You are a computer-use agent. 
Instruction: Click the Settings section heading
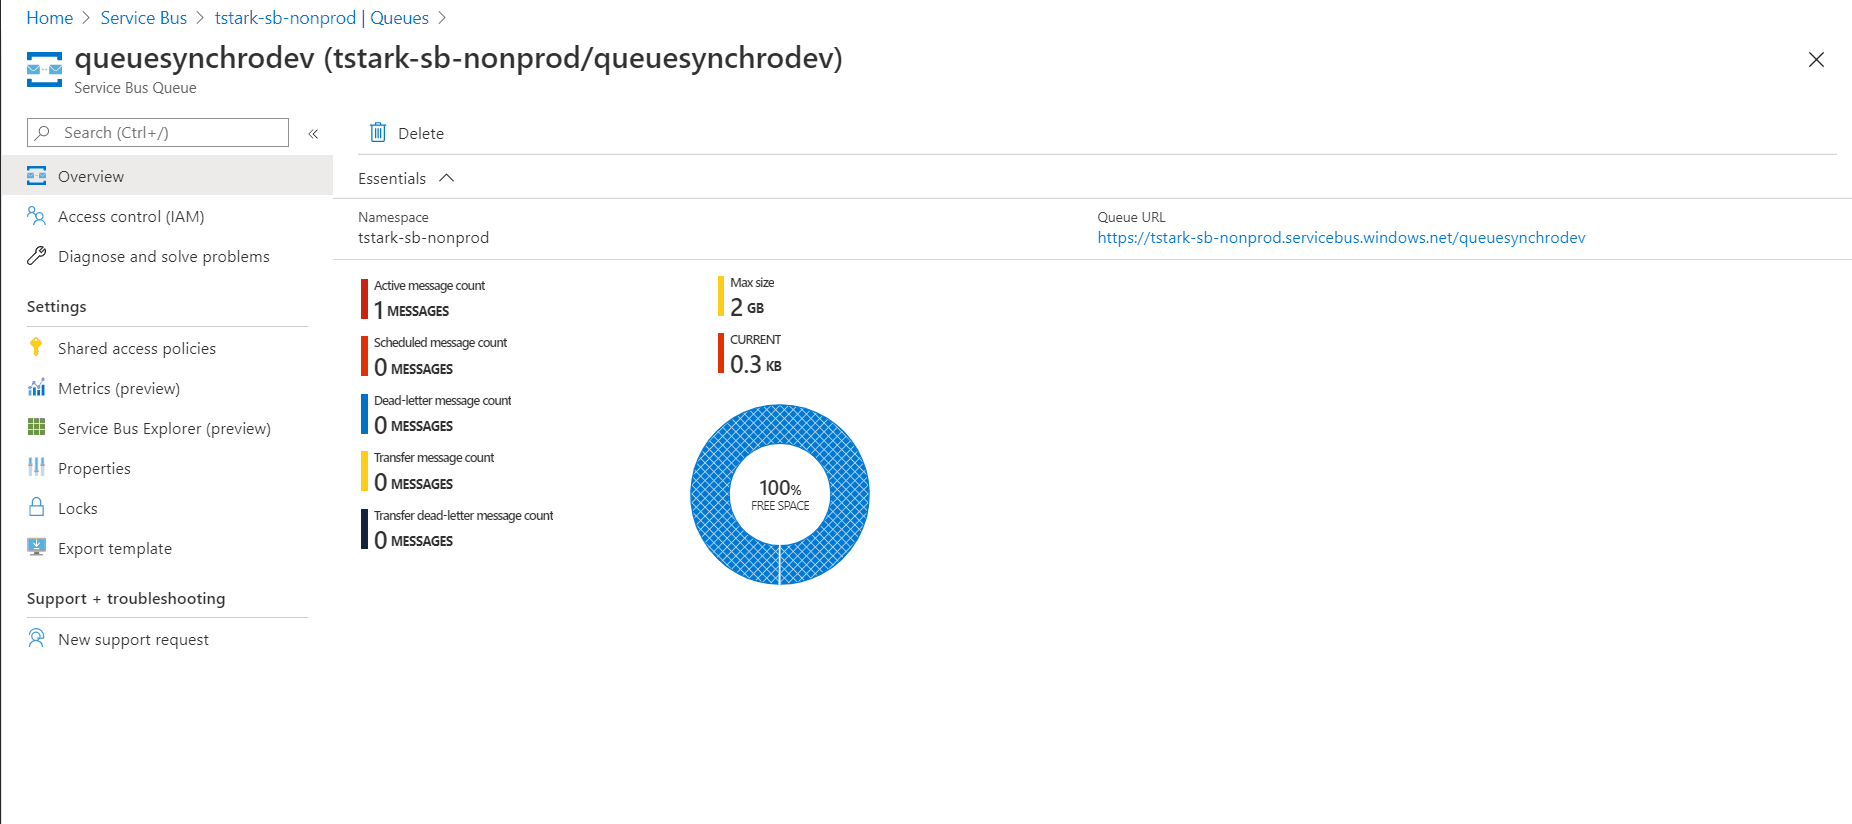pos(57,307)
